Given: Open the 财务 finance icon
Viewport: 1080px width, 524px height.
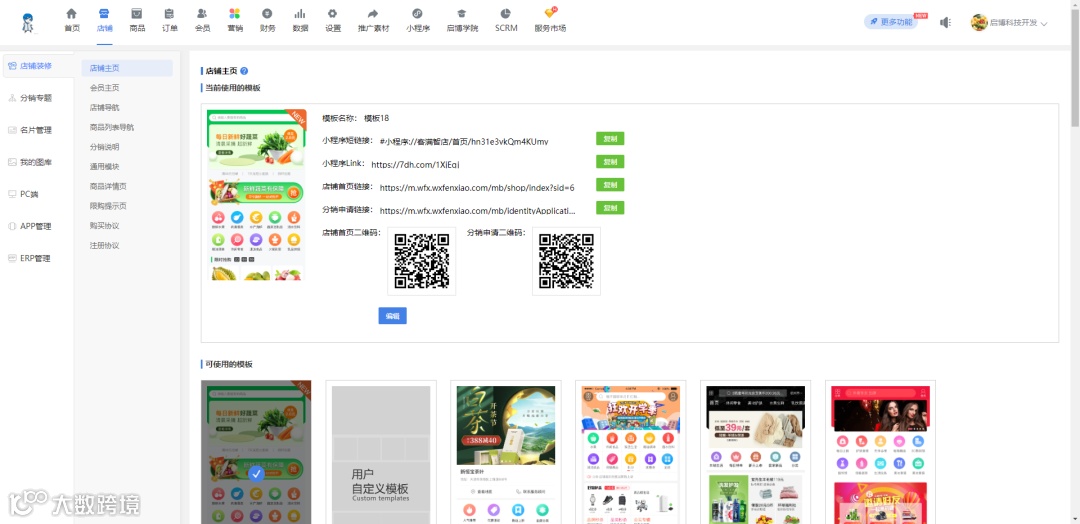Looking at the screenshot, I should coord(267,14).
